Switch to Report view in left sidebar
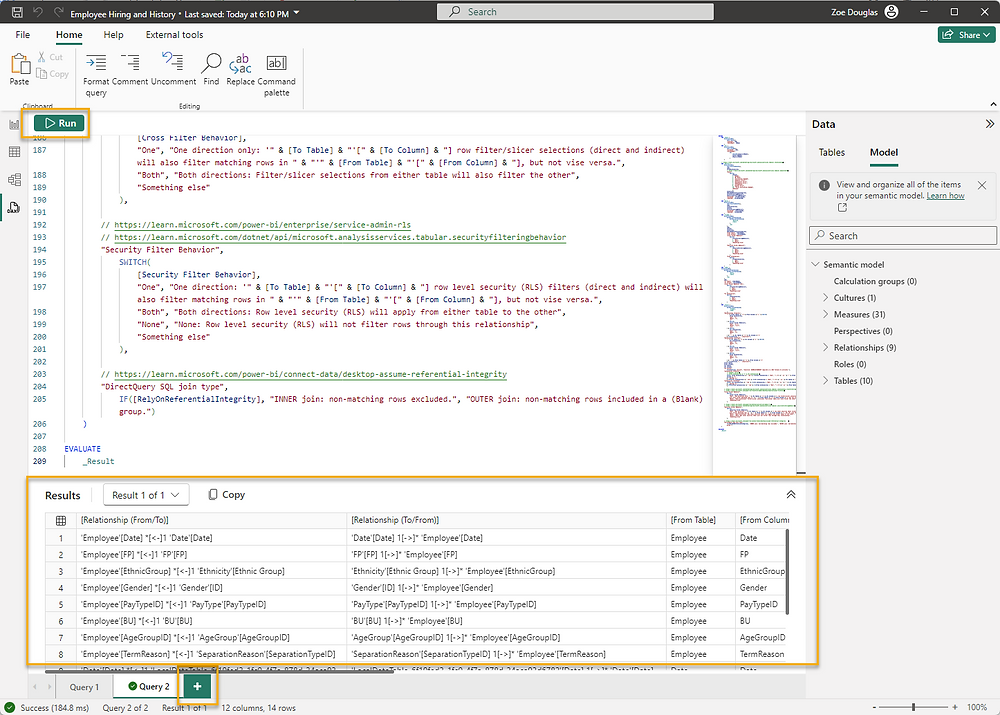Viewport: 1000px width, 715px height. tap(14, 125)
